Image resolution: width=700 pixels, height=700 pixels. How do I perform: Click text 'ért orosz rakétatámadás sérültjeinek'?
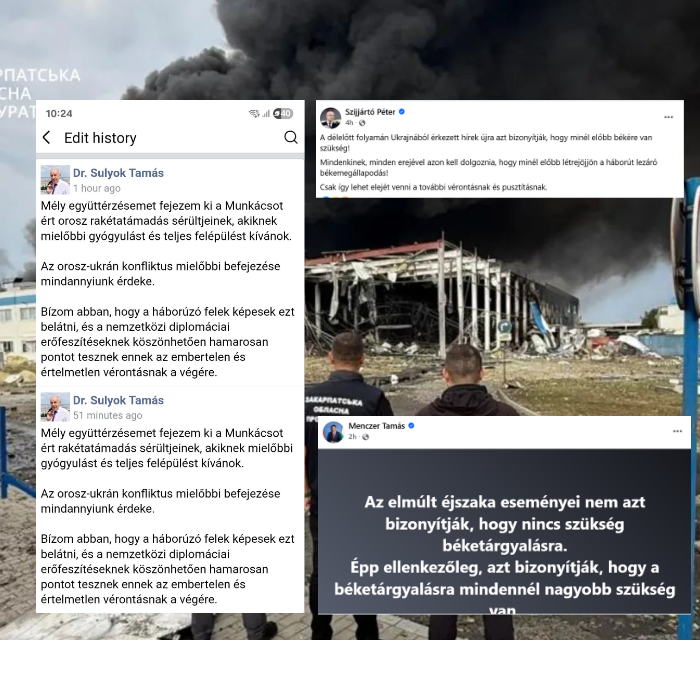point(137,221)
